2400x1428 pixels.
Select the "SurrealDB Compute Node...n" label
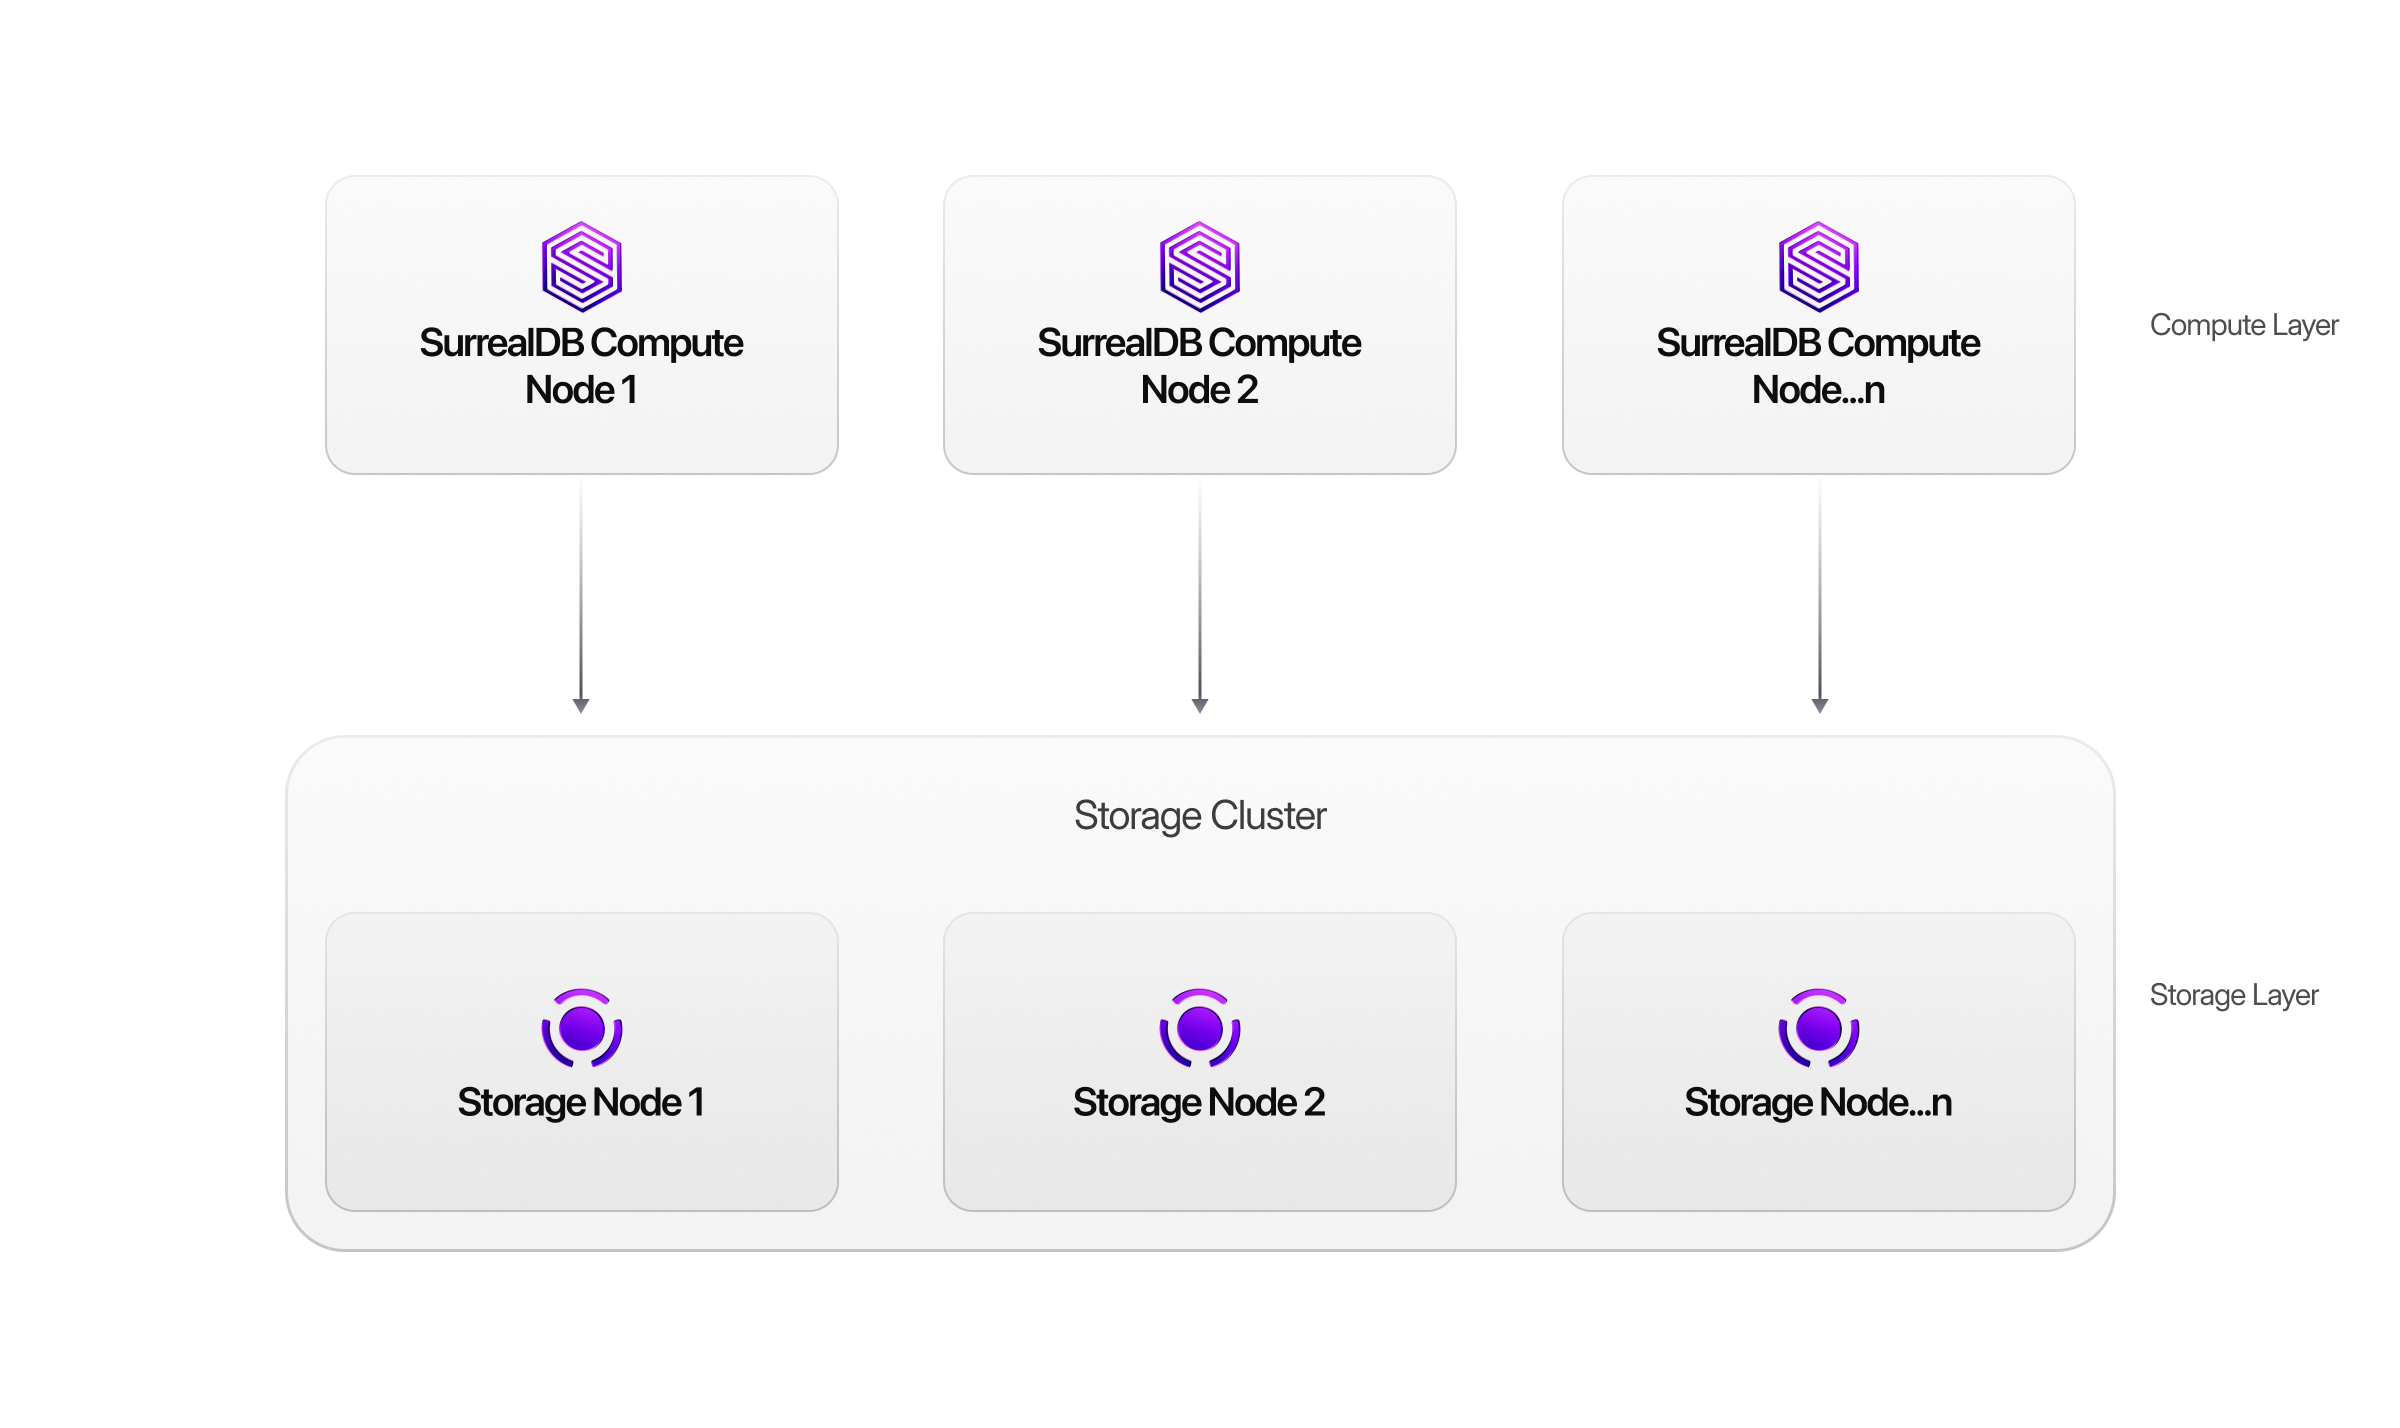(x=1819, y=366)
